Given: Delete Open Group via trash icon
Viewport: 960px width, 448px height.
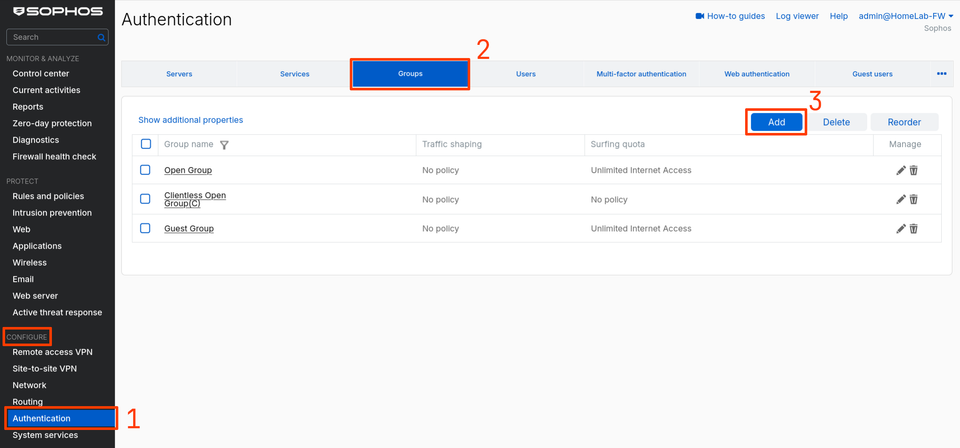Looking at the screenshot, I should (x=913, y=170).
